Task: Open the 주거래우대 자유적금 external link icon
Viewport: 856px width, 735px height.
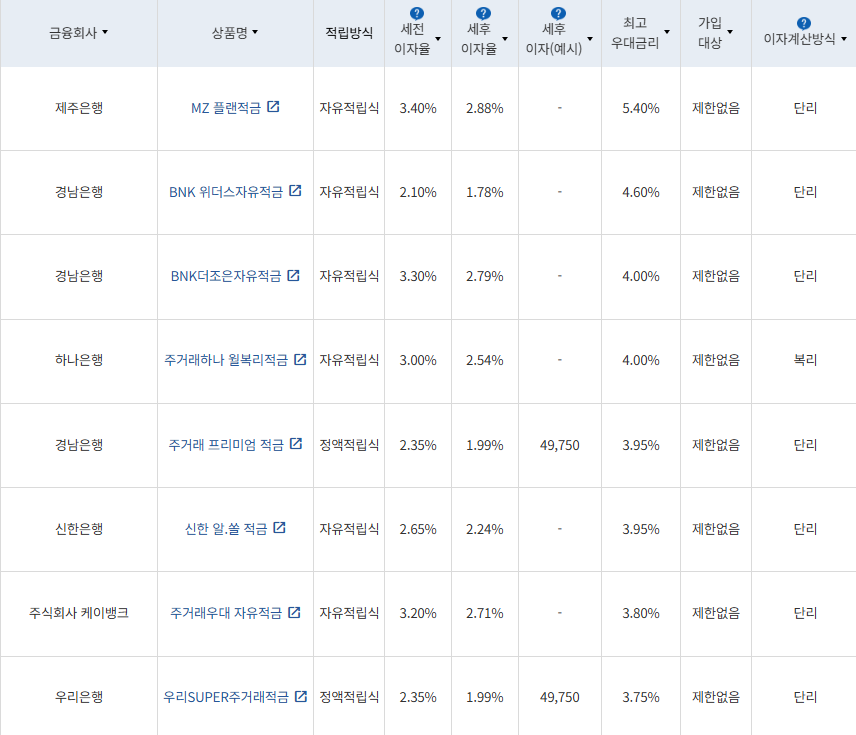Action: click(x=295, y=613)
